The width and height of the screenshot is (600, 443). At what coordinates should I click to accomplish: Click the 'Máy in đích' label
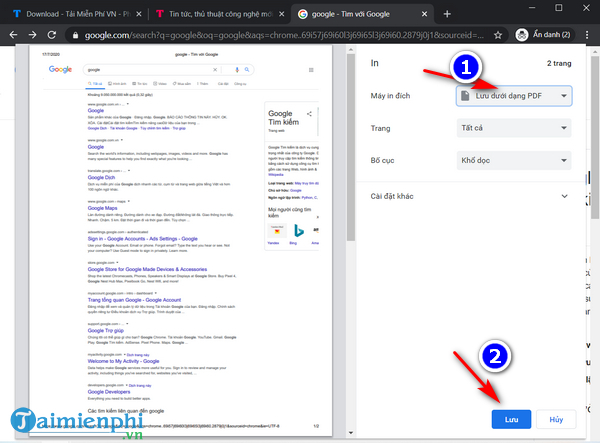pos(390,96)
